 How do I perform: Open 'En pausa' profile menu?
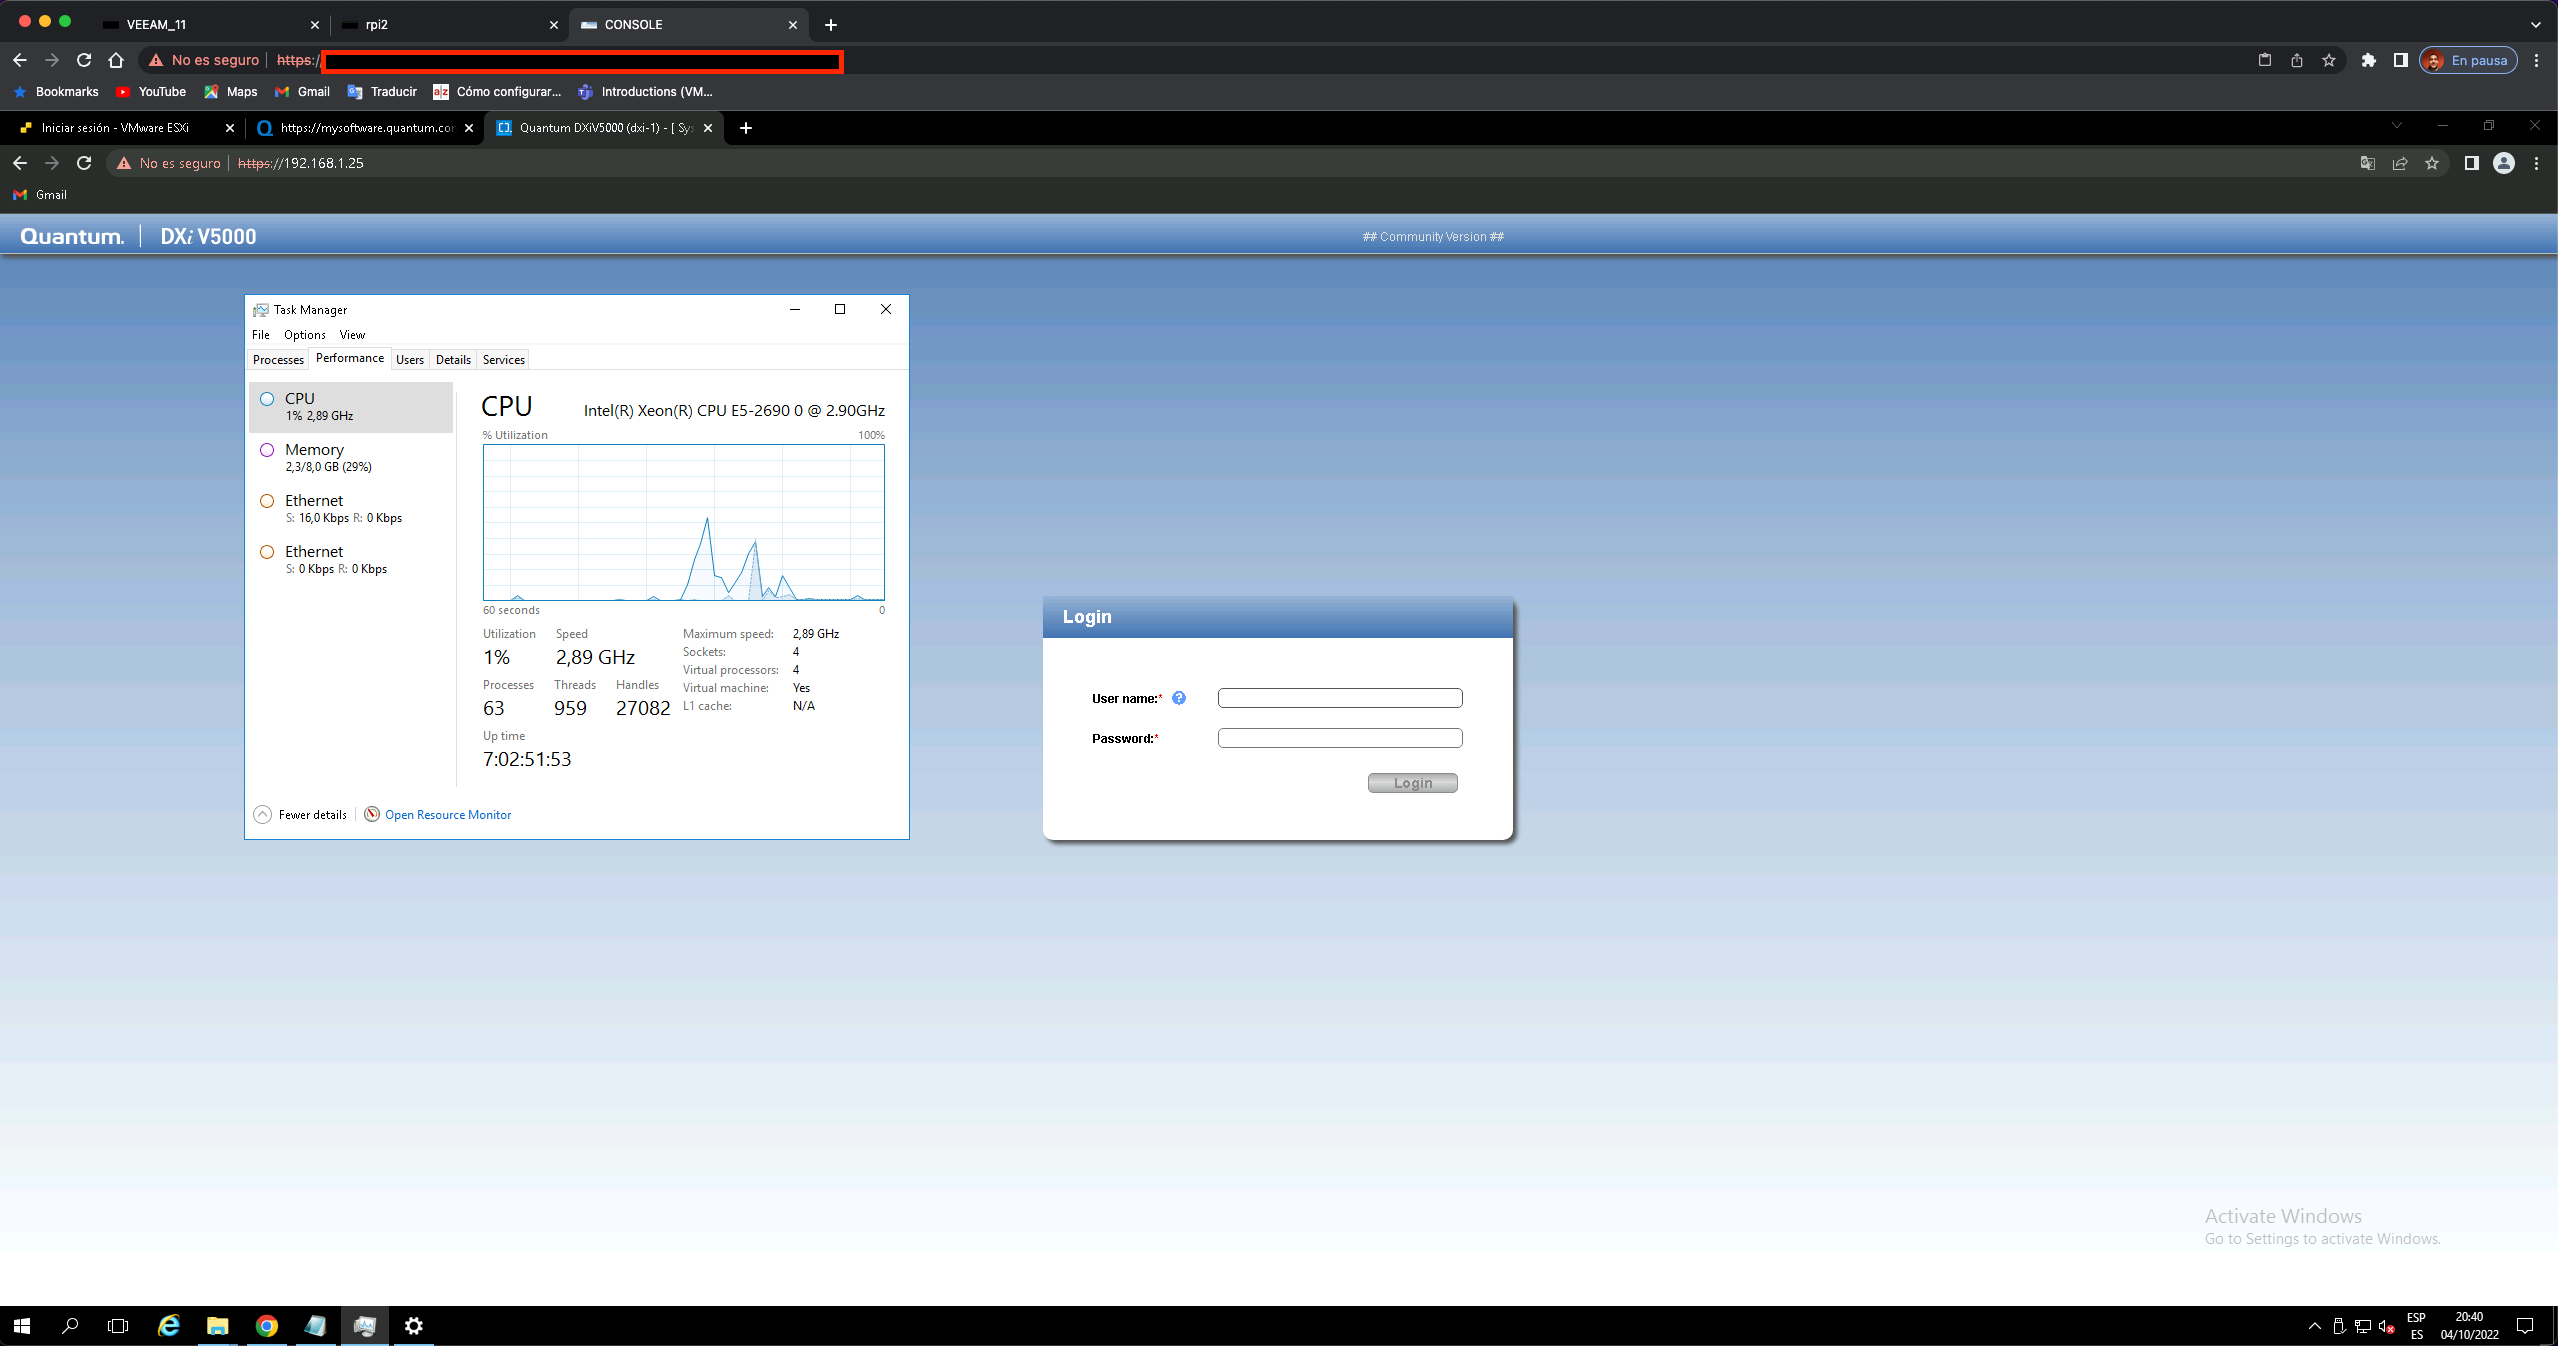click(2468, 60)
